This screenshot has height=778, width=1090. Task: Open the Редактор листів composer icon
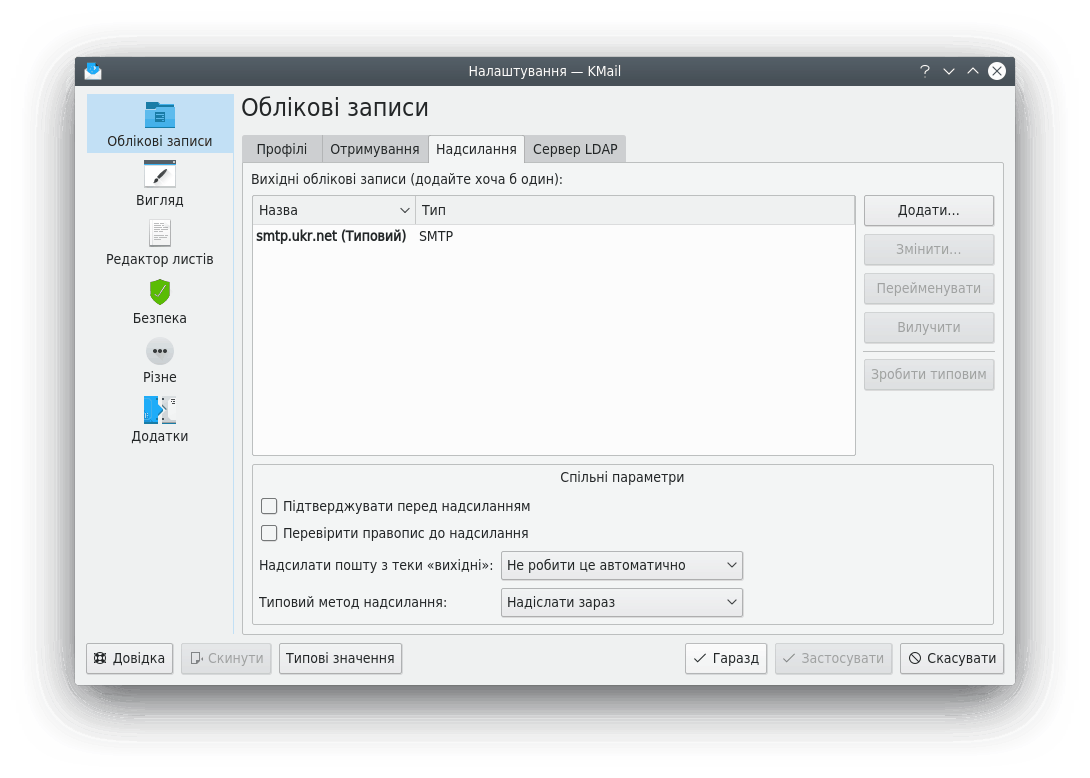(160, 233)
